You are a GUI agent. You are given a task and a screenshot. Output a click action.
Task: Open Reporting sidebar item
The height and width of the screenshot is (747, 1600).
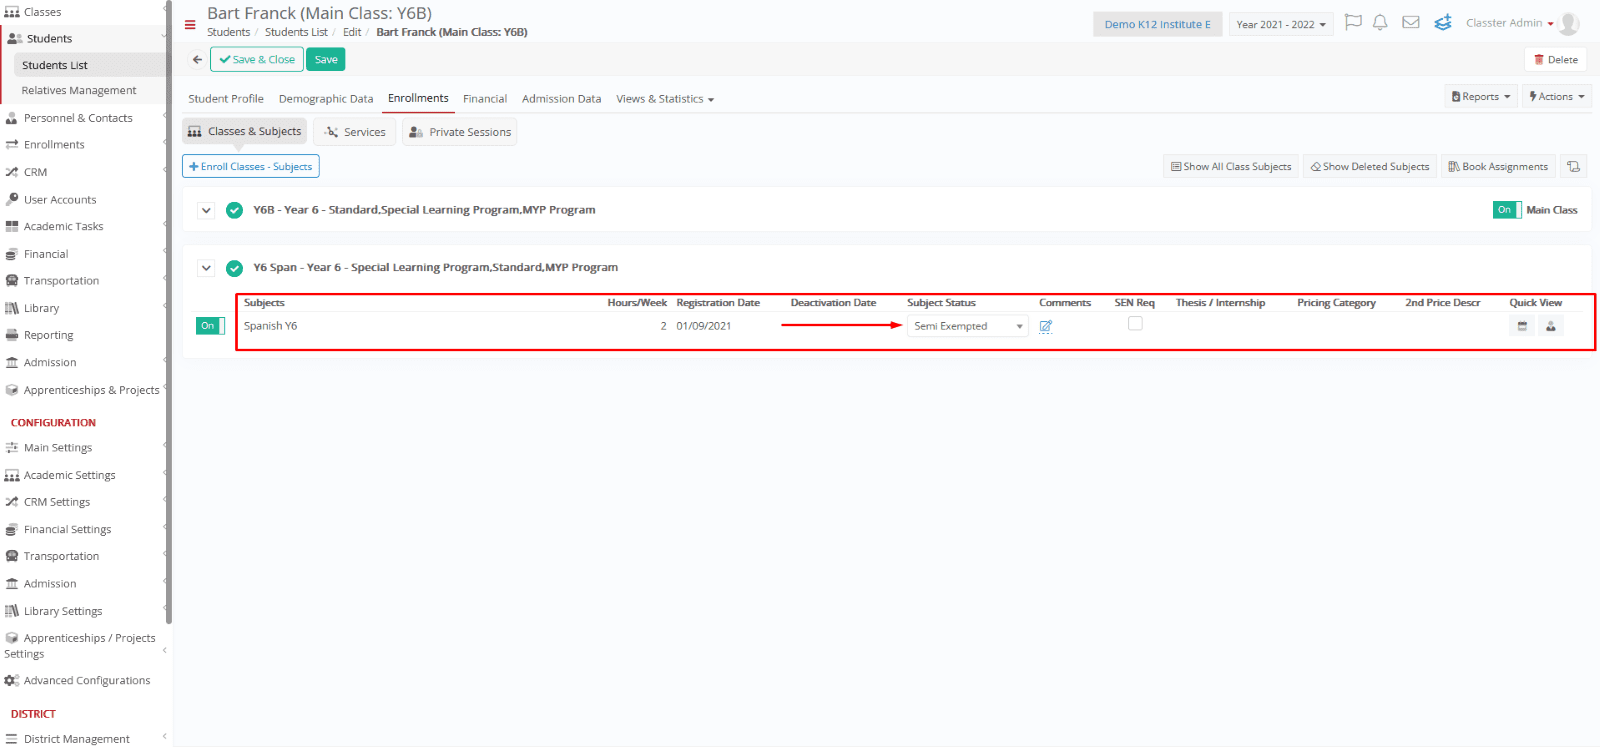click(48, 336)
